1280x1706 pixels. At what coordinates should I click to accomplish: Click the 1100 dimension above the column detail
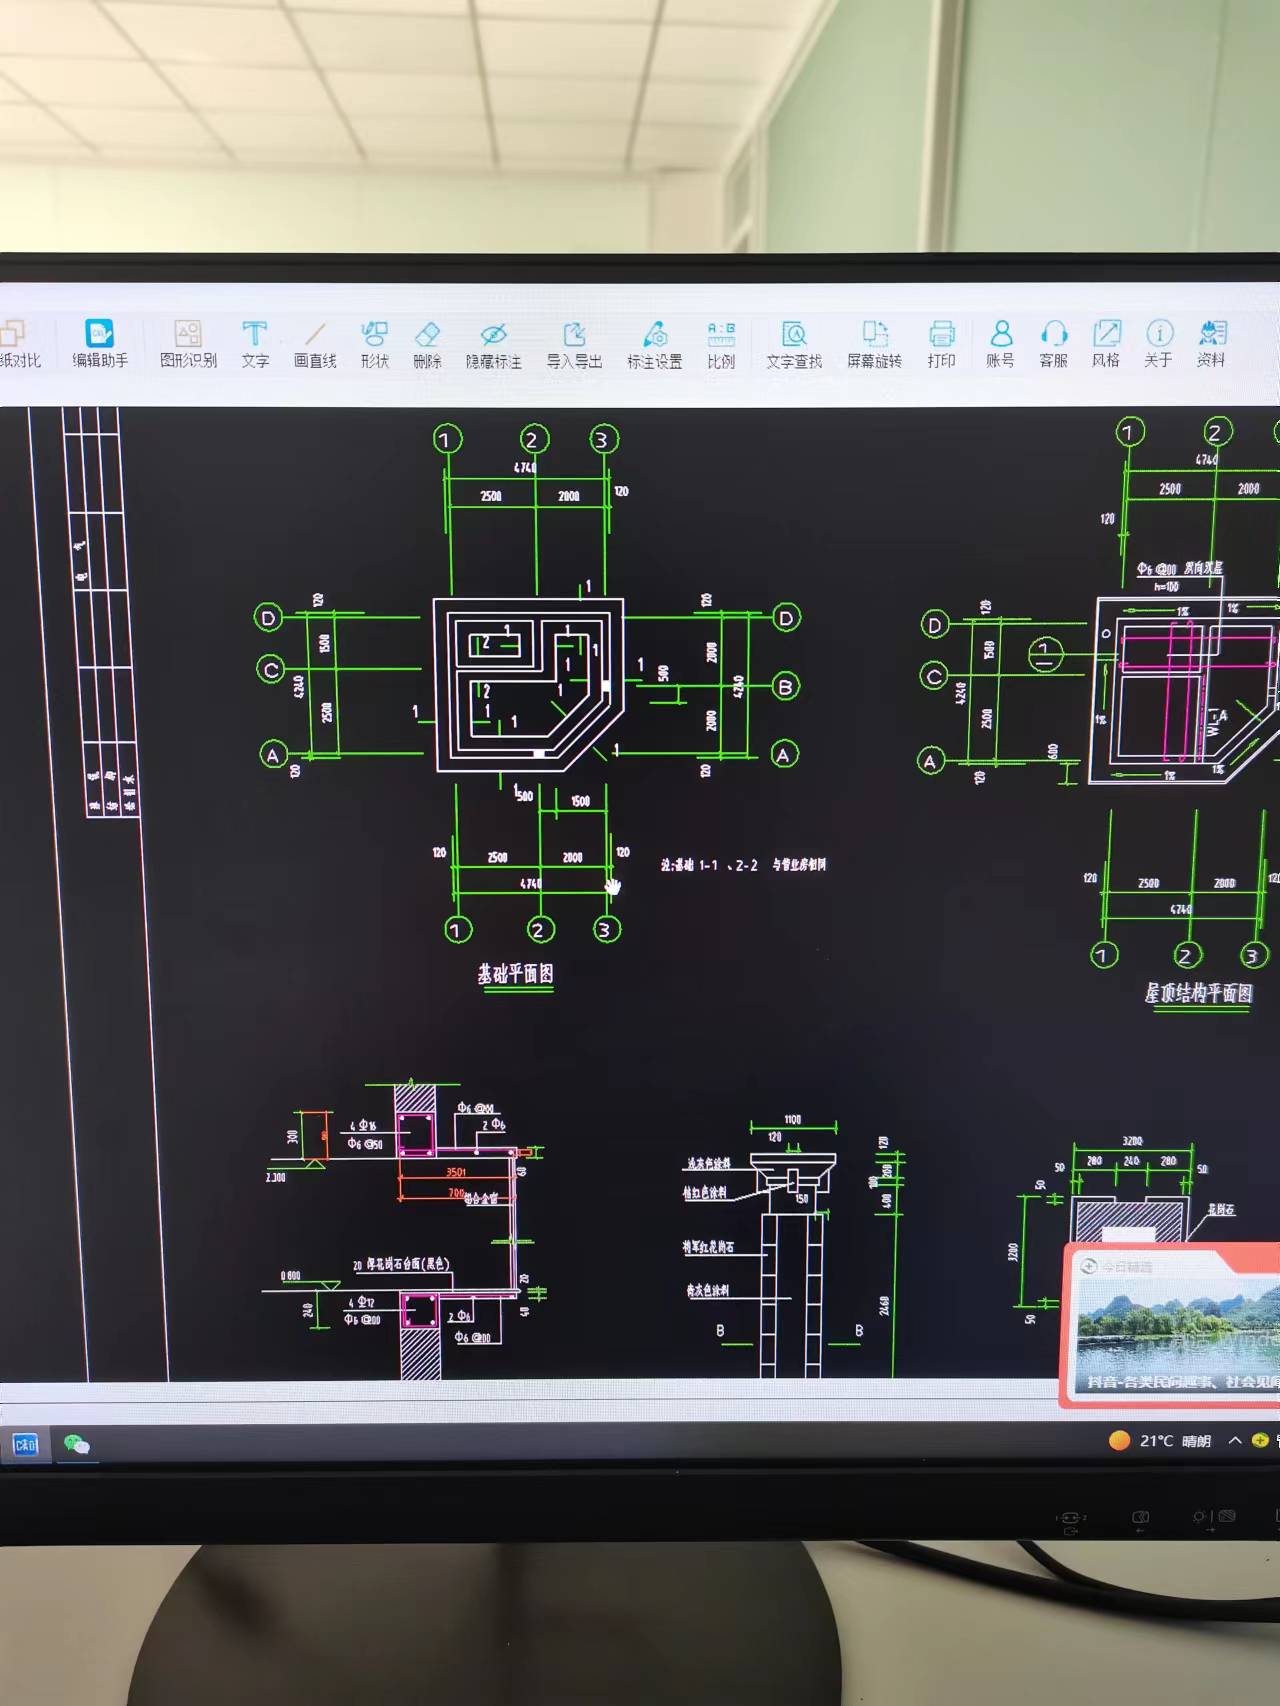click(x=793, y=1120)
